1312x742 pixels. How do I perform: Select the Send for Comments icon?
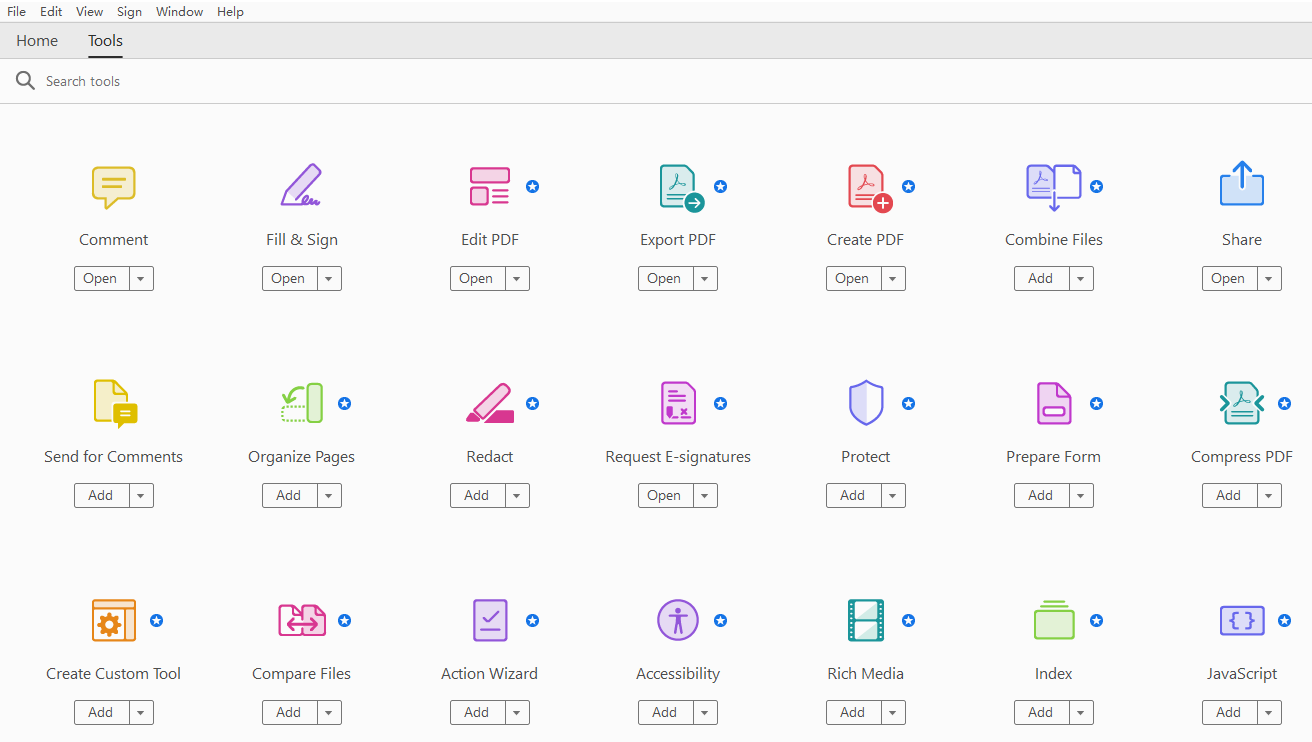tap(115, 404)
